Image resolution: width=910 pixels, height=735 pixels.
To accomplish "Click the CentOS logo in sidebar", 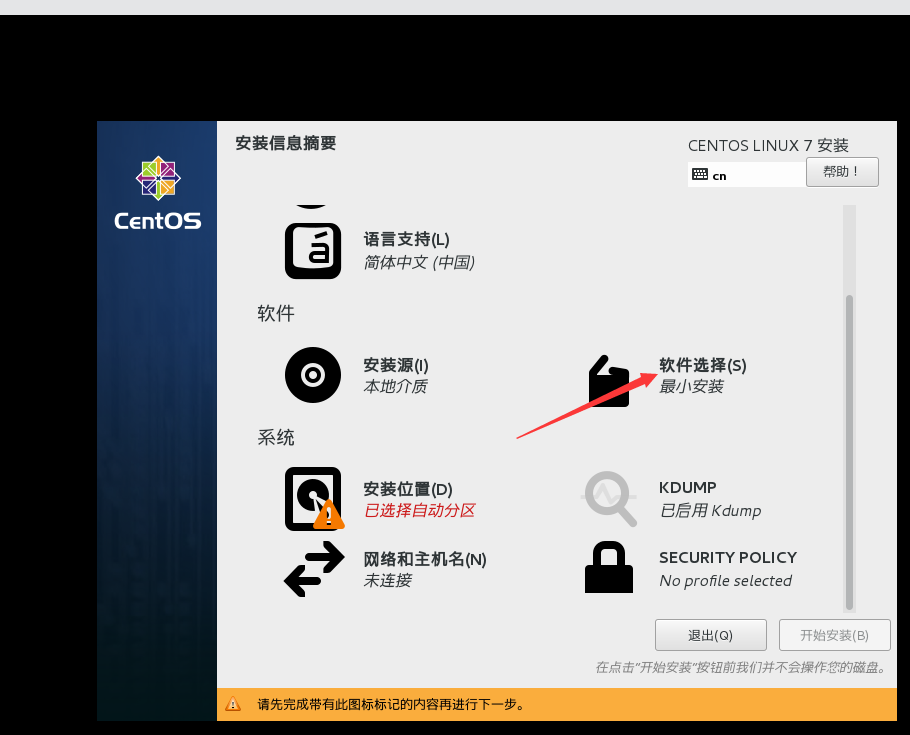I will pyautogui.click(x=158, y=193).
